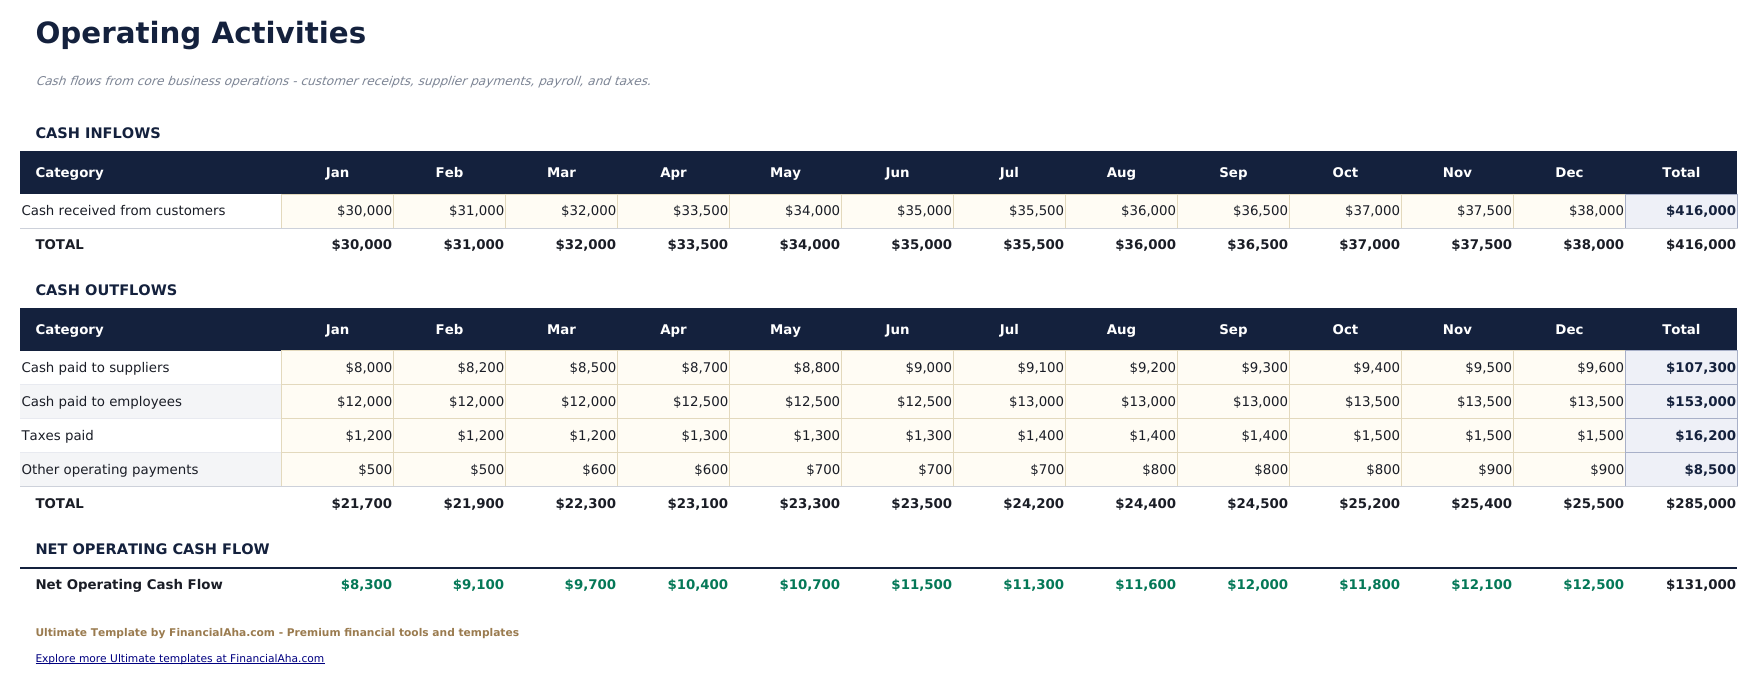Click the Apr Cash received from customers cell
Screen dimensions: 1758x685
[x=674, y=211]
